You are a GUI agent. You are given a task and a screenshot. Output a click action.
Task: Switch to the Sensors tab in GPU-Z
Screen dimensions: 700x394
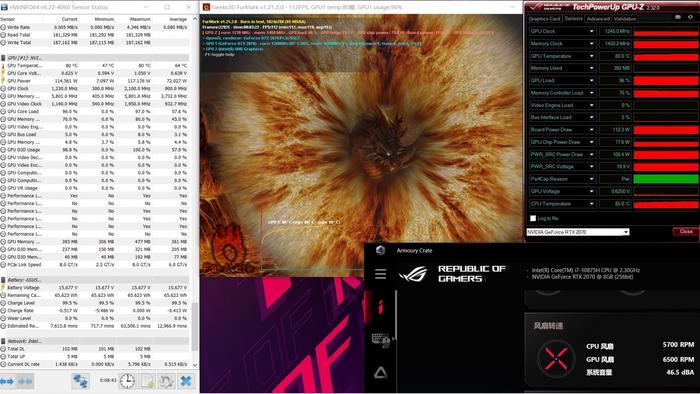(x=573, y=19)
